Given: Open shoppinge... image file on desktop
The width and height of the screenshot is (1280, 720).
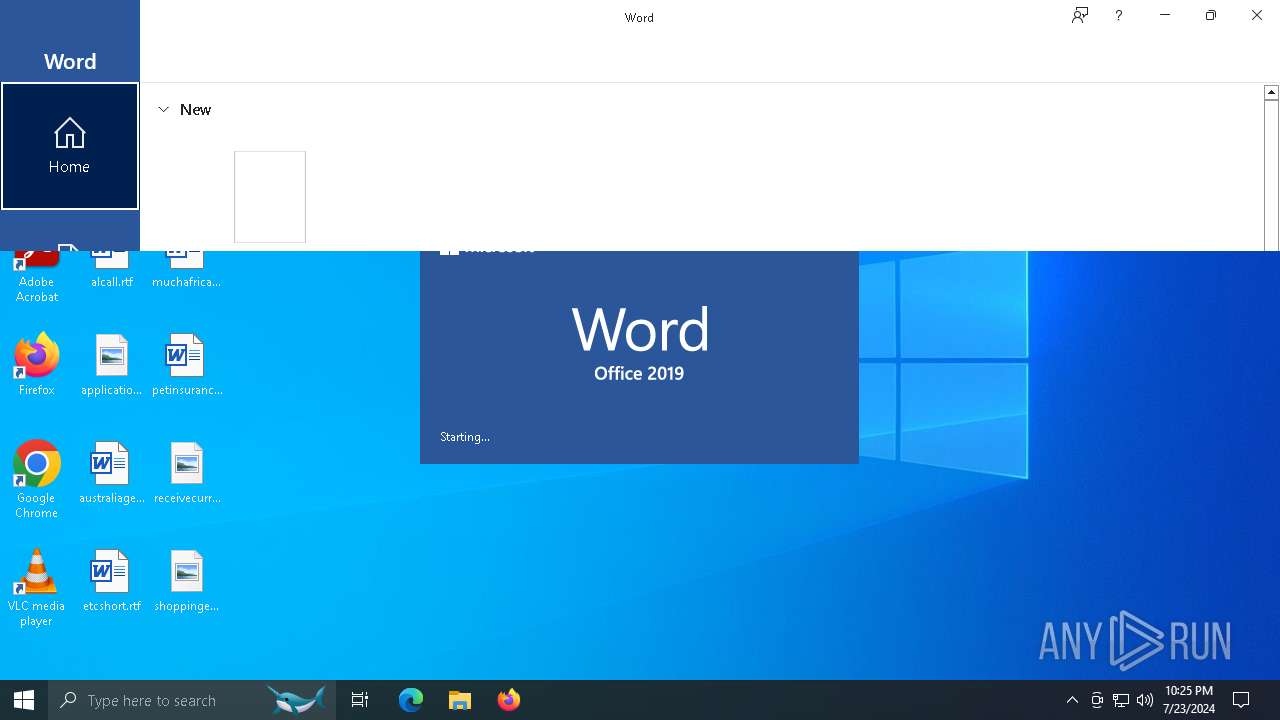Looking at the screenshot, I should 187,581.
